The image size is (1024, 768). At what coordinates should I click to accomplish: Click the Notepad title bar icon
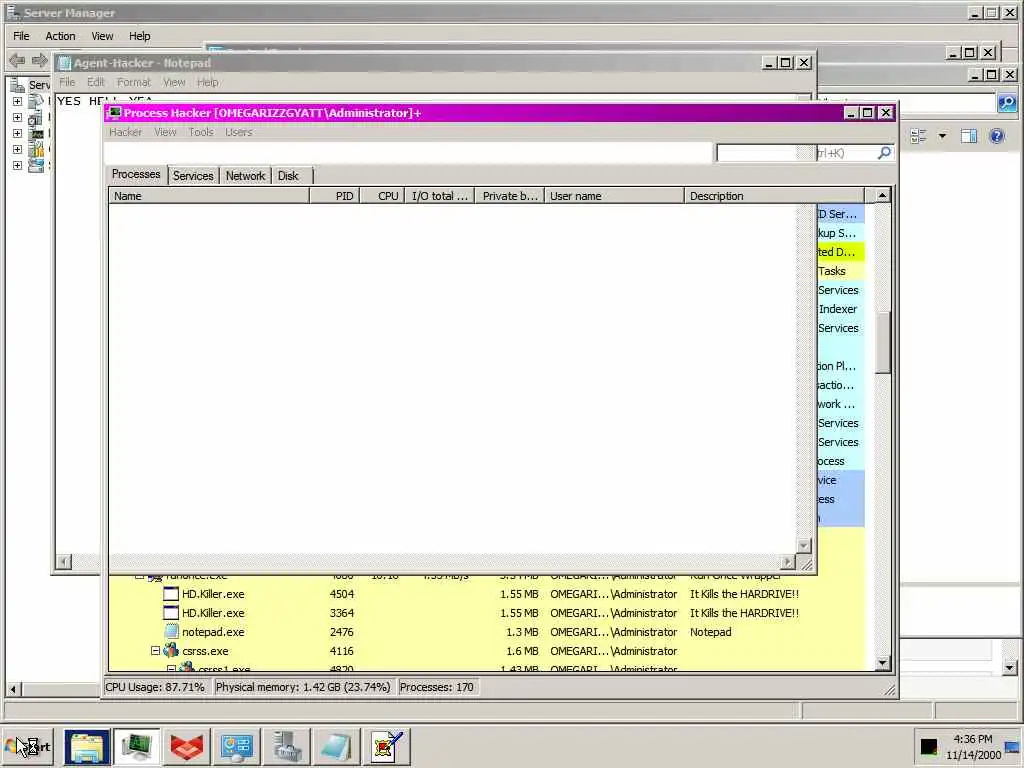[64, 63]
